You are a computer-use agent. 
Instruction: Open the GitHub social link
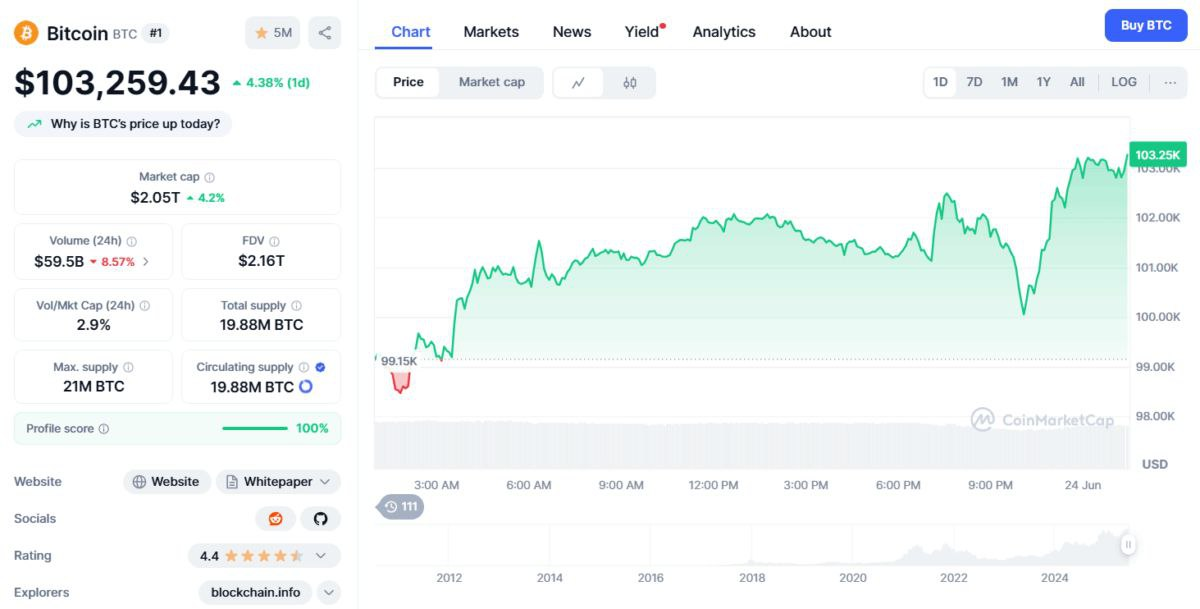coord(321,519)
